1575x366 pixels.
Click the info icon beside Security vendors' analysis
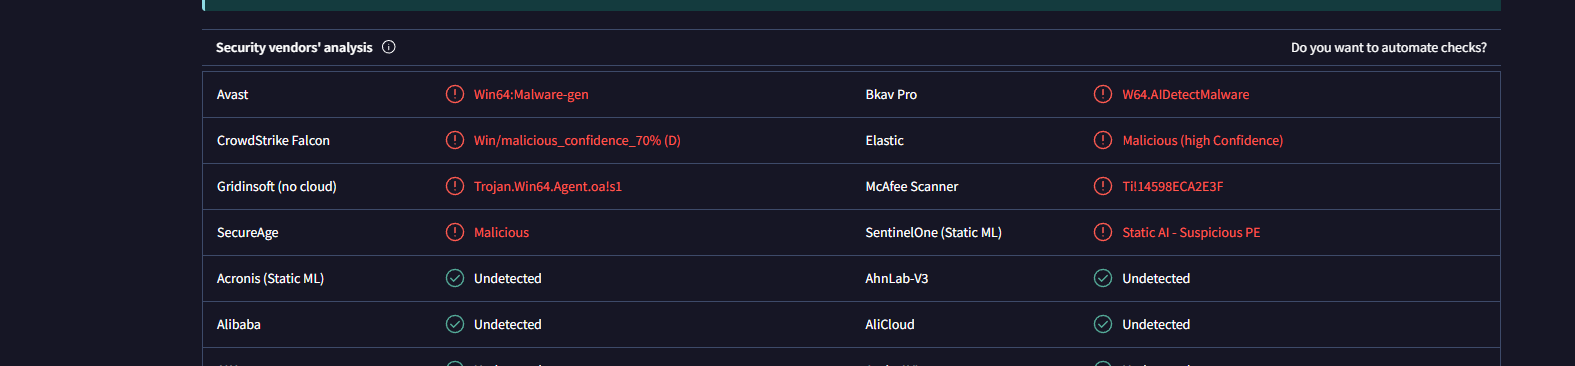[x=389, y=47]
